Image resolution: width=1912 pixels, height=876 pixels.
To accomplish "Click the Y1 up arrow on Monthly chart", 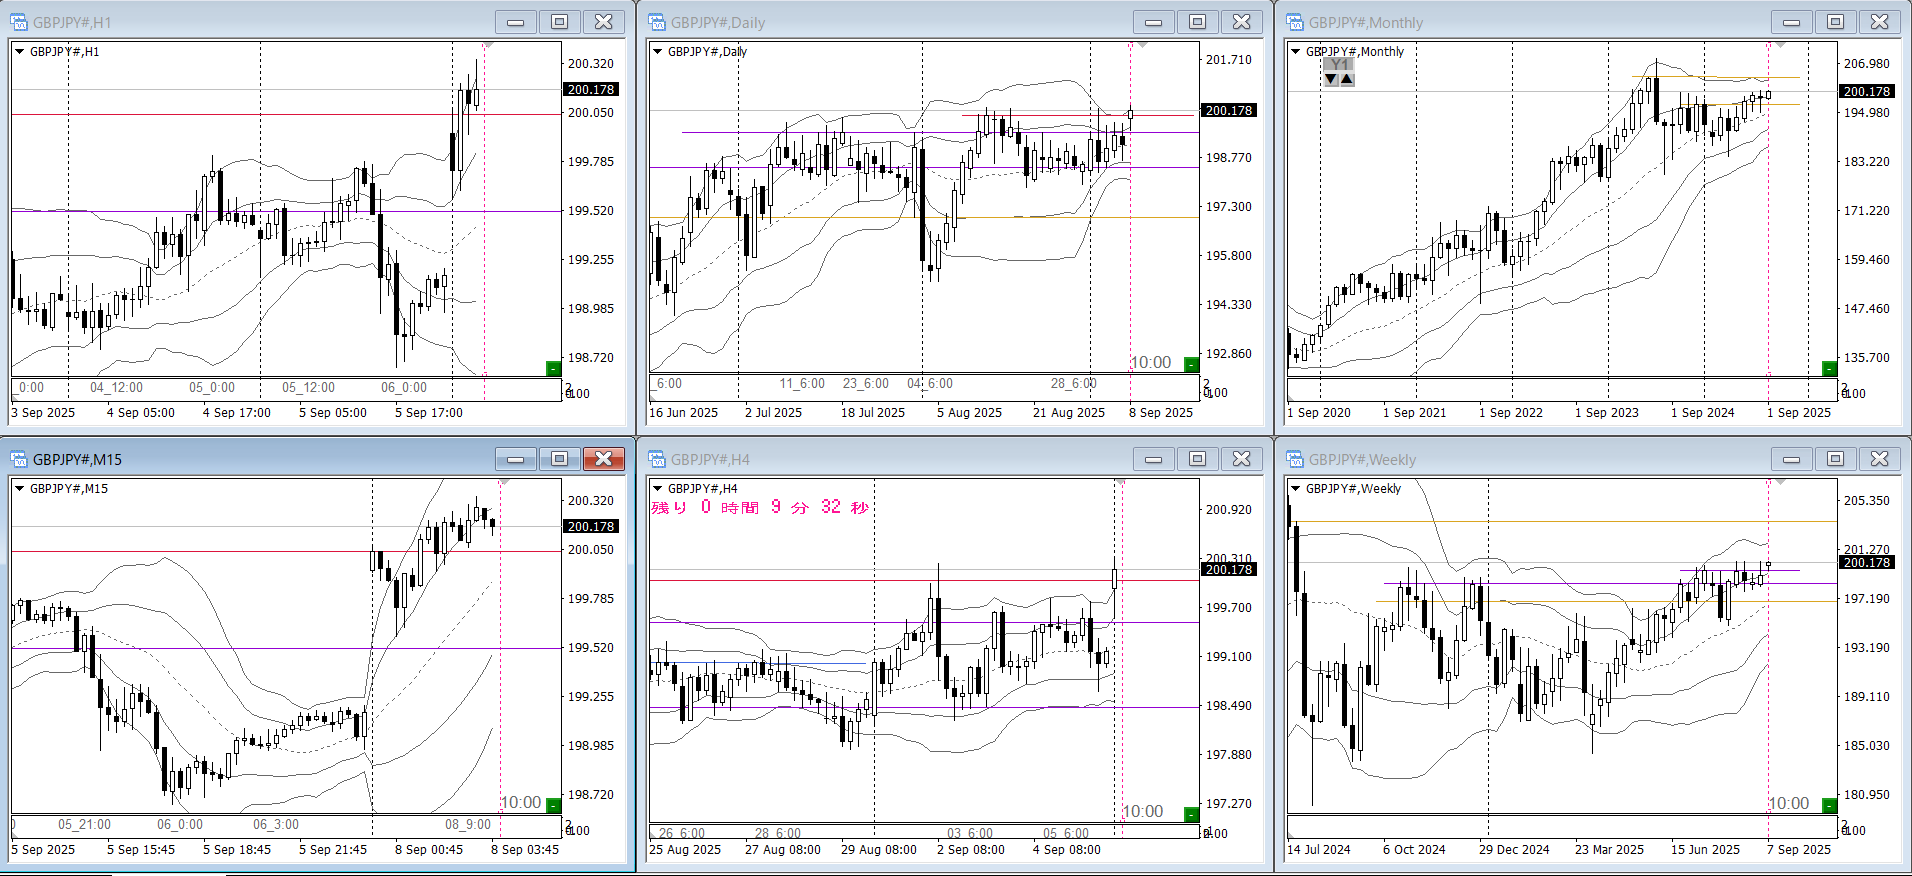I will [1347, 79].
